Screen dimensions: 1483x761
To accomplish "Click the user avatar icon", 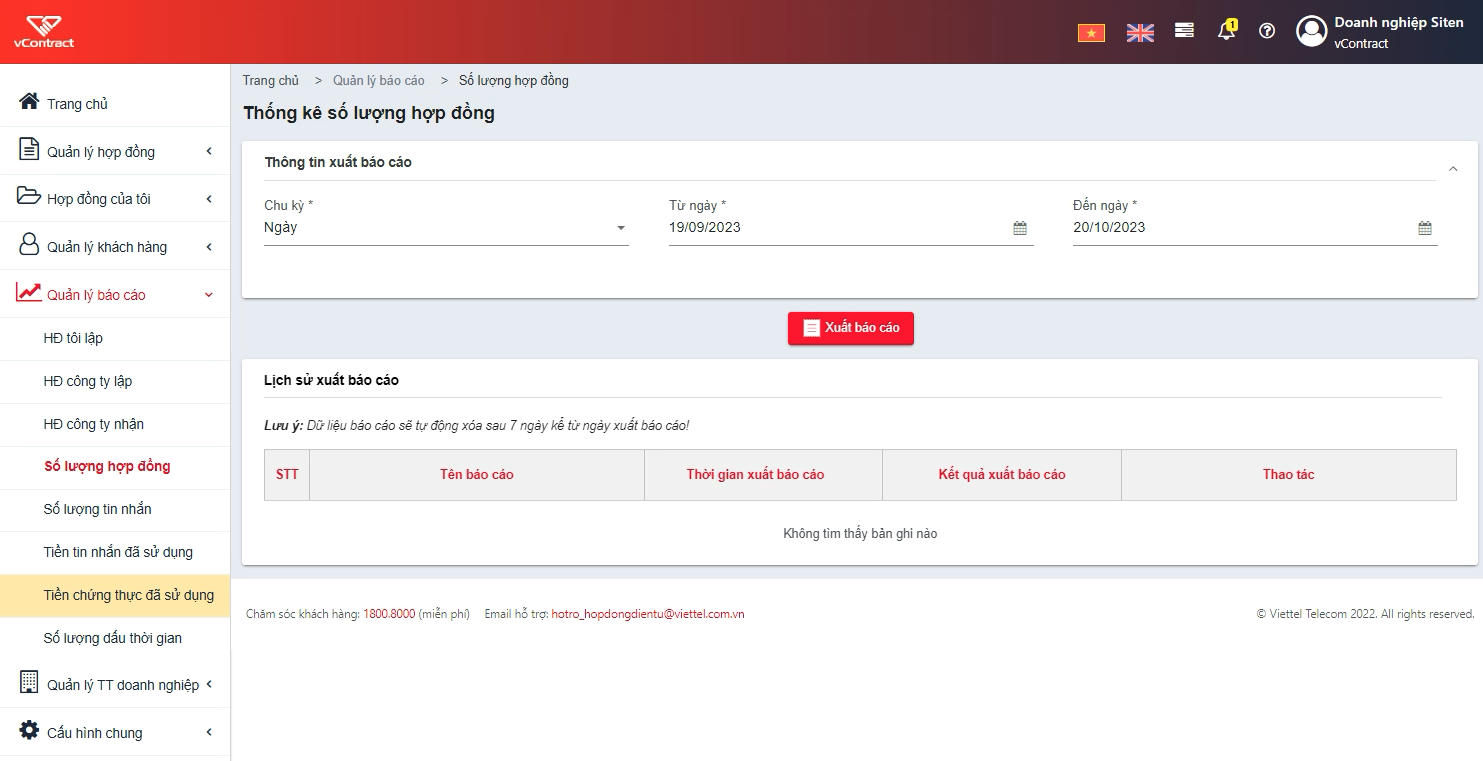I will pyautogui.click(x=1311, y=31).
